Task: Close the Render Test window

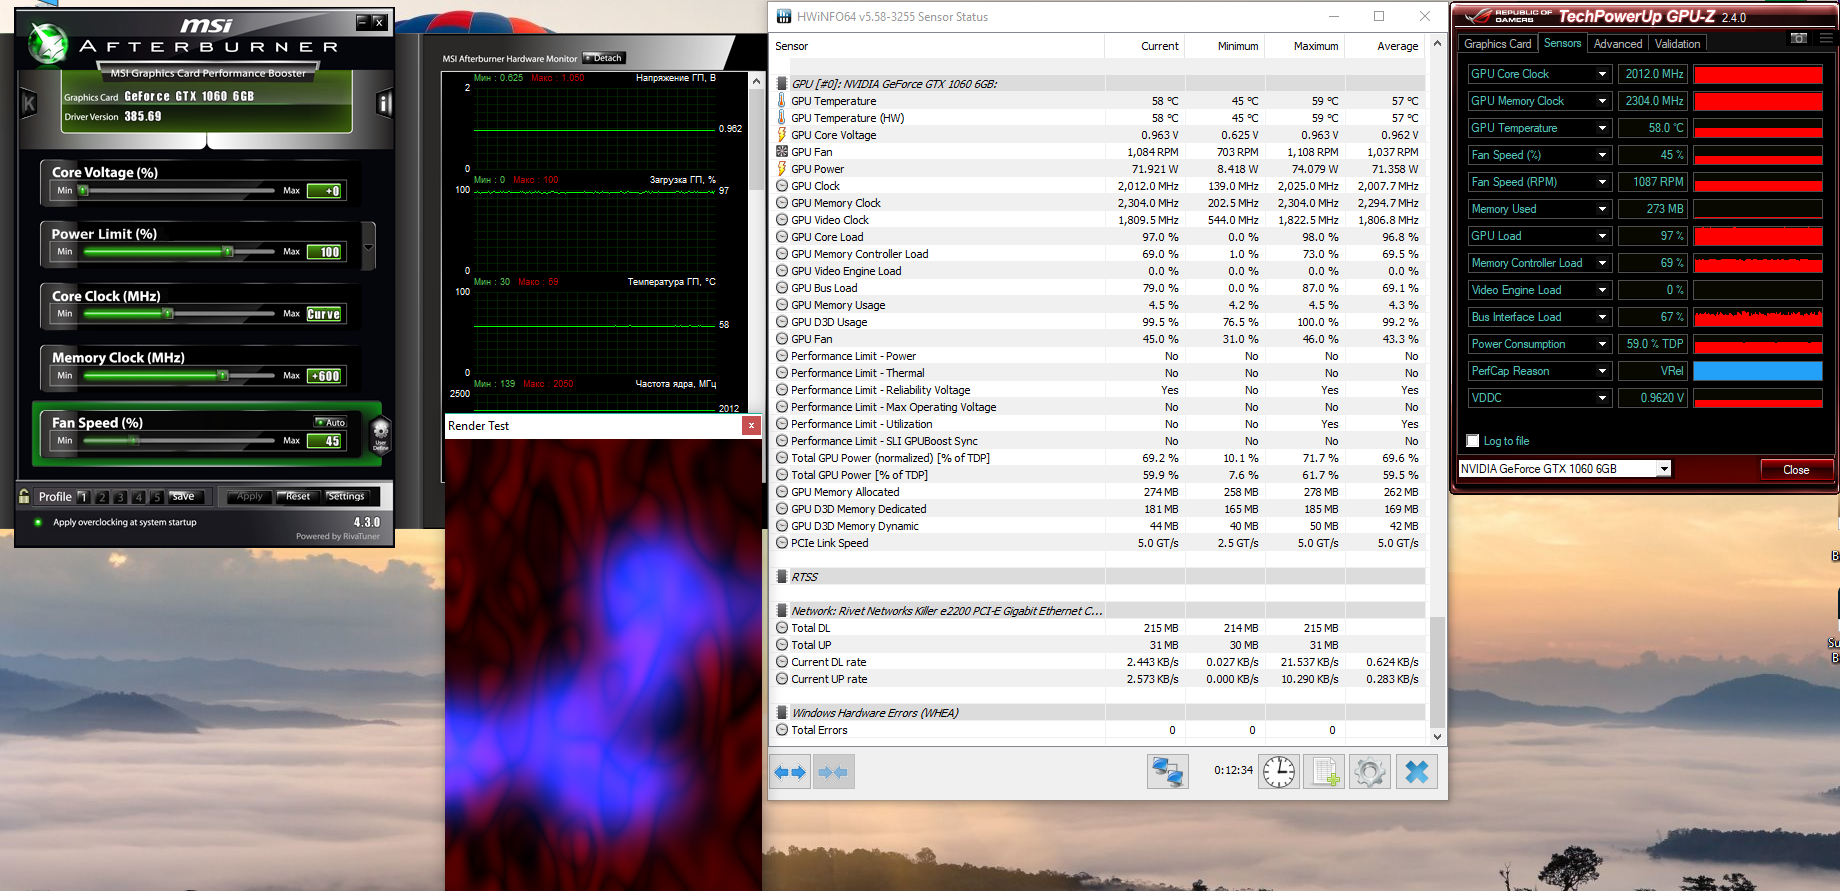Action: click(x=751, y=426)
